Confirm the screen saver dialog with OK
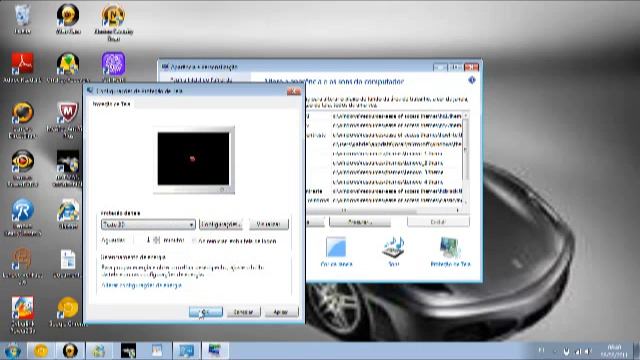640x360 pixels. click(x=206, y=312)
